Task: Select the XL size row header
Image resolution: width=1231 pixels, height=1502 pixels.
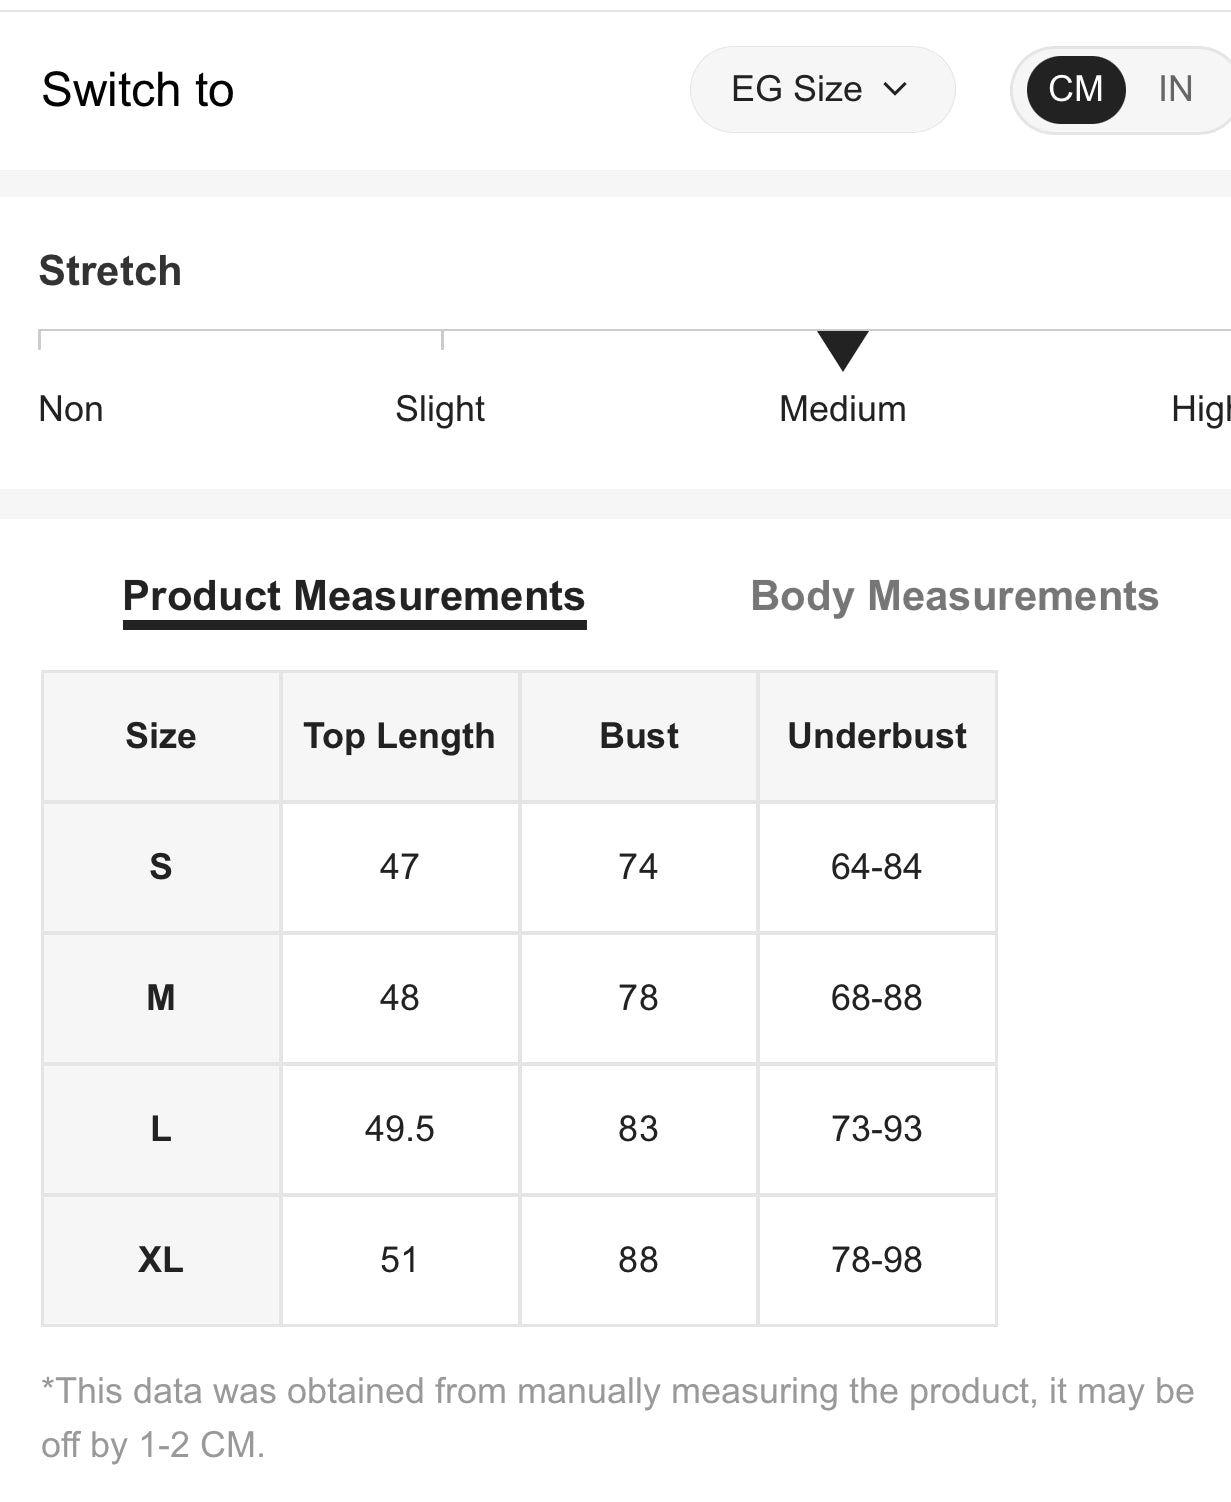Action: tap(161, 1260)
